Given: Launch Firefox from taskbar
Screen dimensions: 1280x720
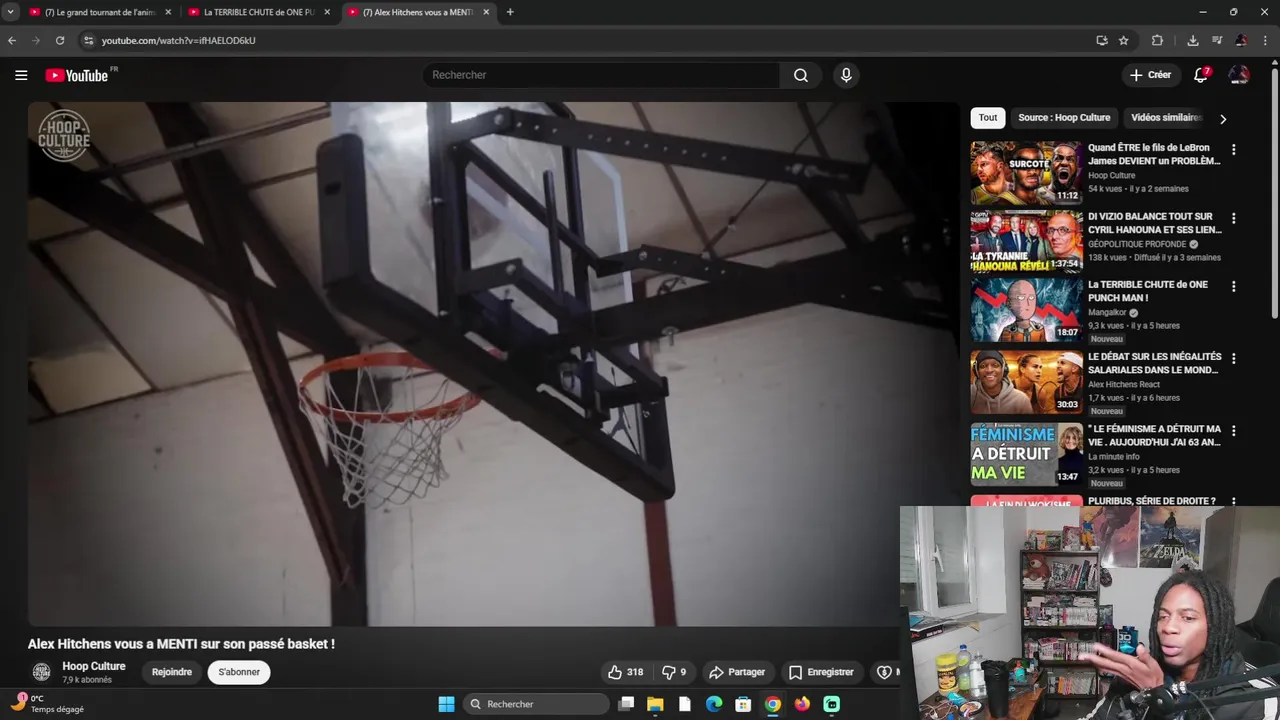Looking at the screenshot, I should 802,704.
